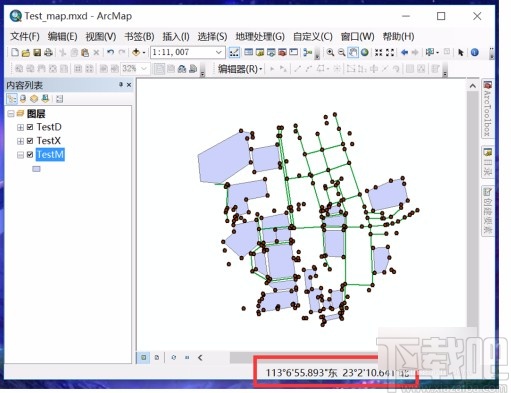The width and height of the screenshot is (511, 393).
Task: Launch ModelBuilder window
Action: tap(307, 52)
